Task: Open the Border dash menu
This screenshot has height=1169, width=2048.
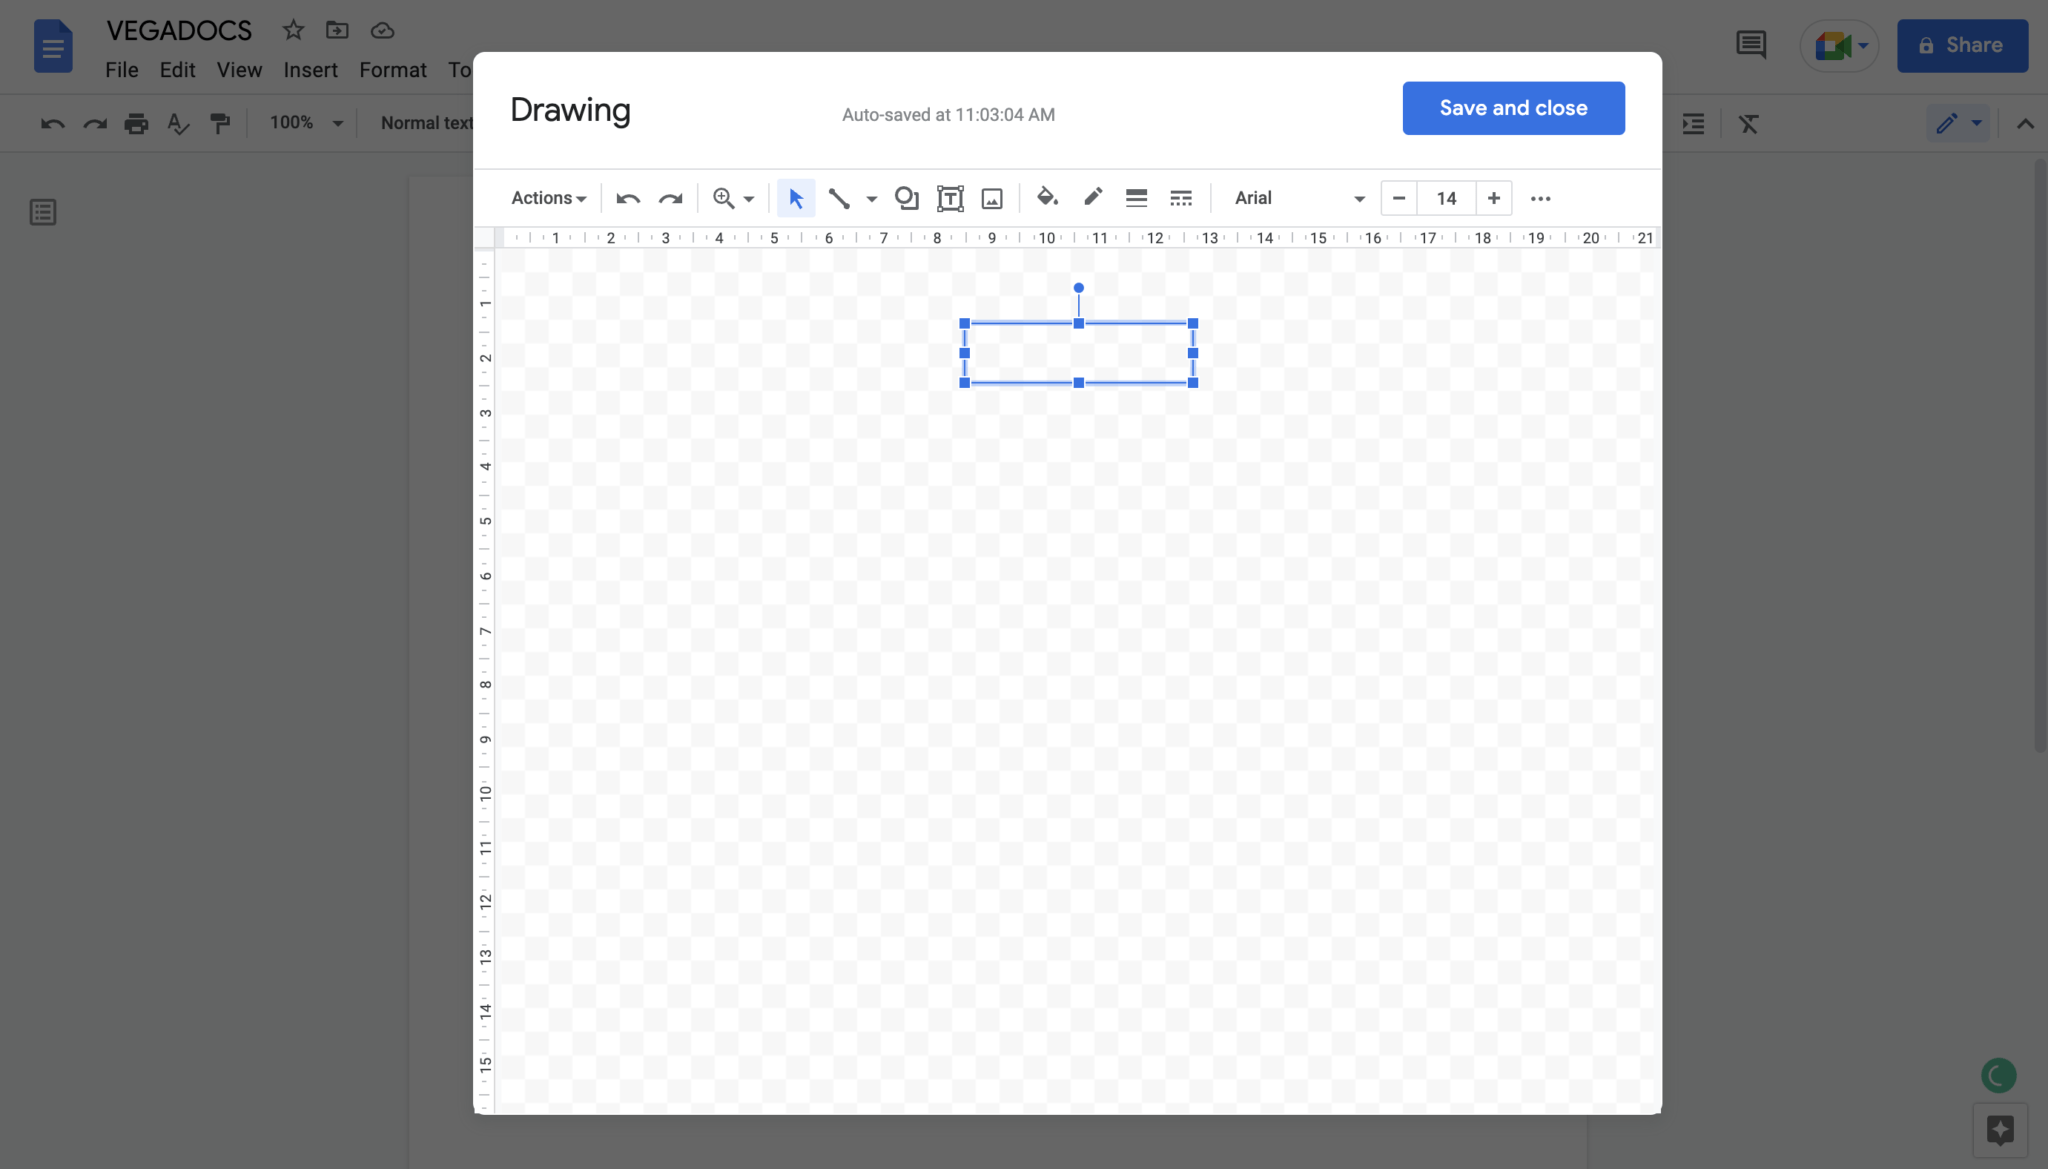Action: tap(1180, 198)
